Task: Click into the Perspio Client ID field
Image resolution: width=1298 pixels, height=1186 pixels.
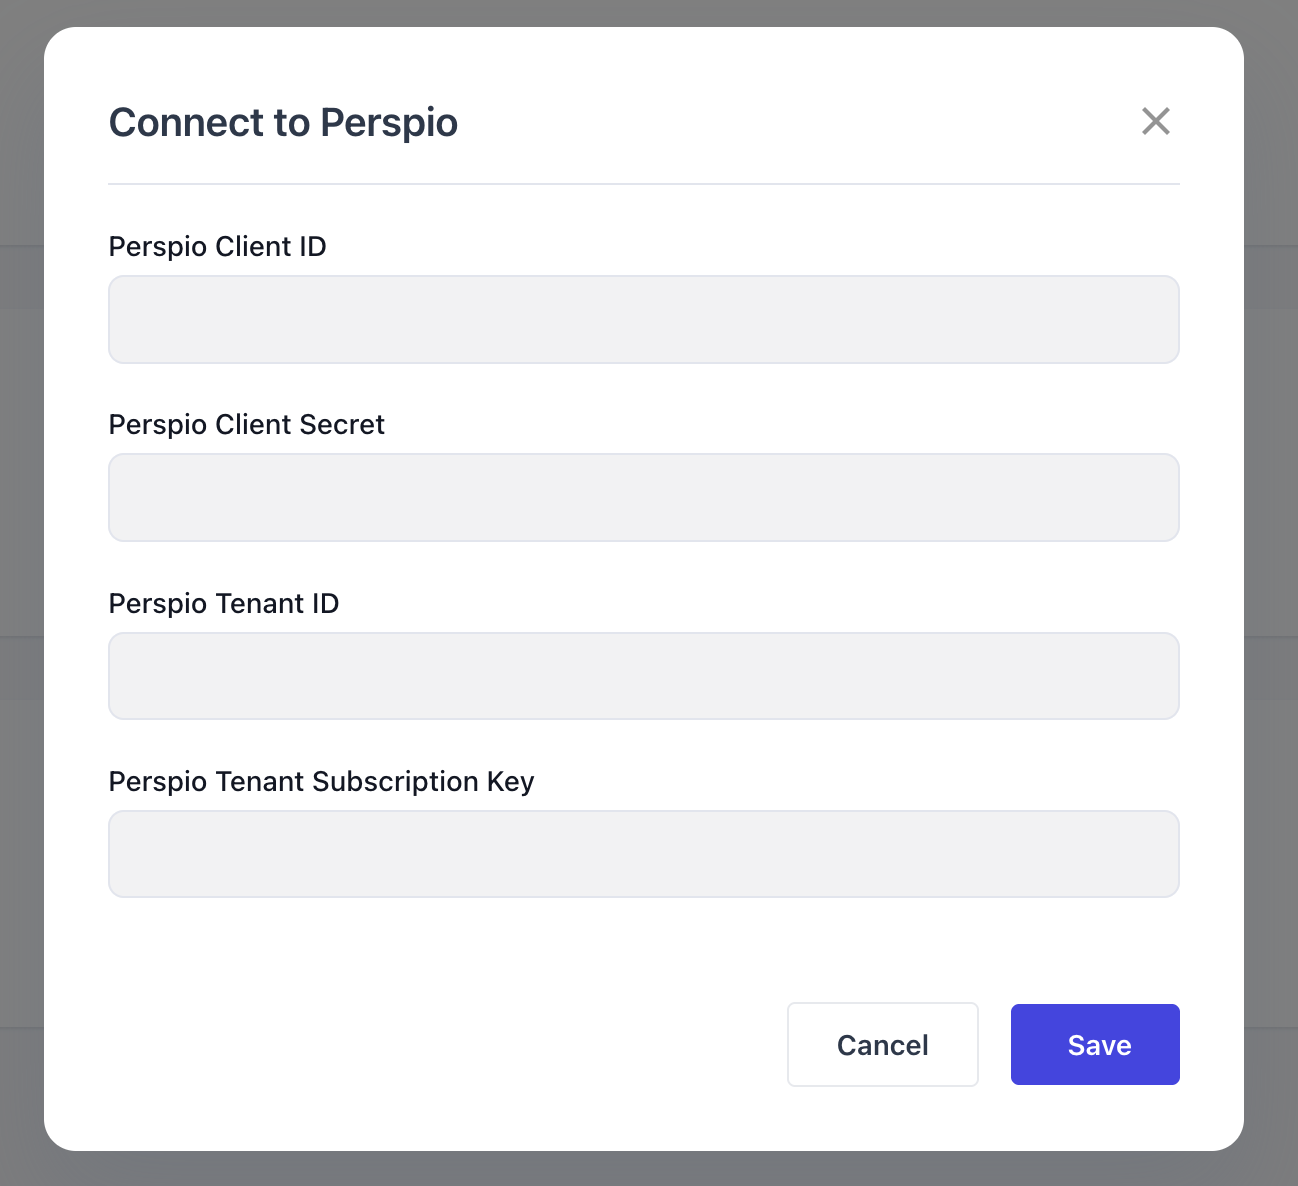Action: tap(643, 320)
